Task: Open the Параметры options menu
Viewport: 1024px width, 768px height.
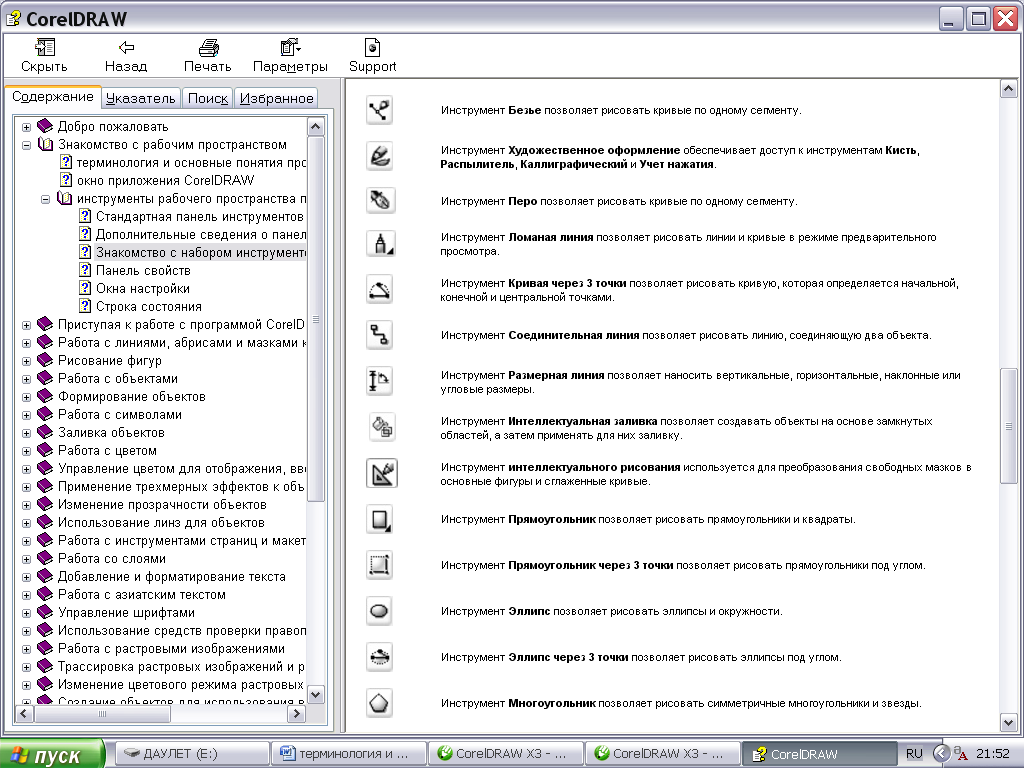Action: click(290, 55)
